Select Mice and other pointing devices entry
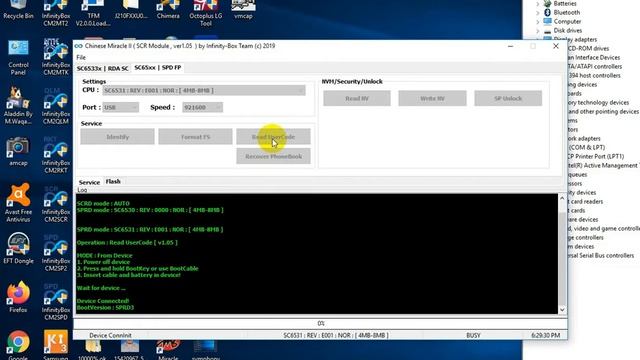Image resolution: width=640 pixels, height=360 pixels. pyautogui.click(x=604, y=111)
